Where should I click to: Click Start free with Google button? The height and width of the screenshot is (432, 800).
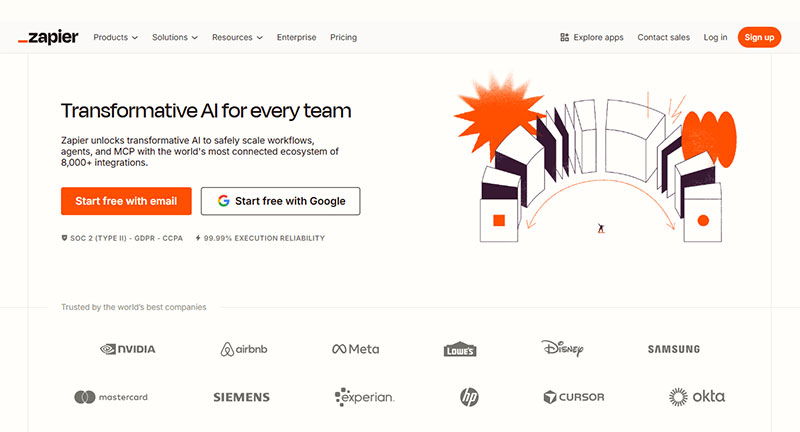pyautogui.click(x=281, y=201)
